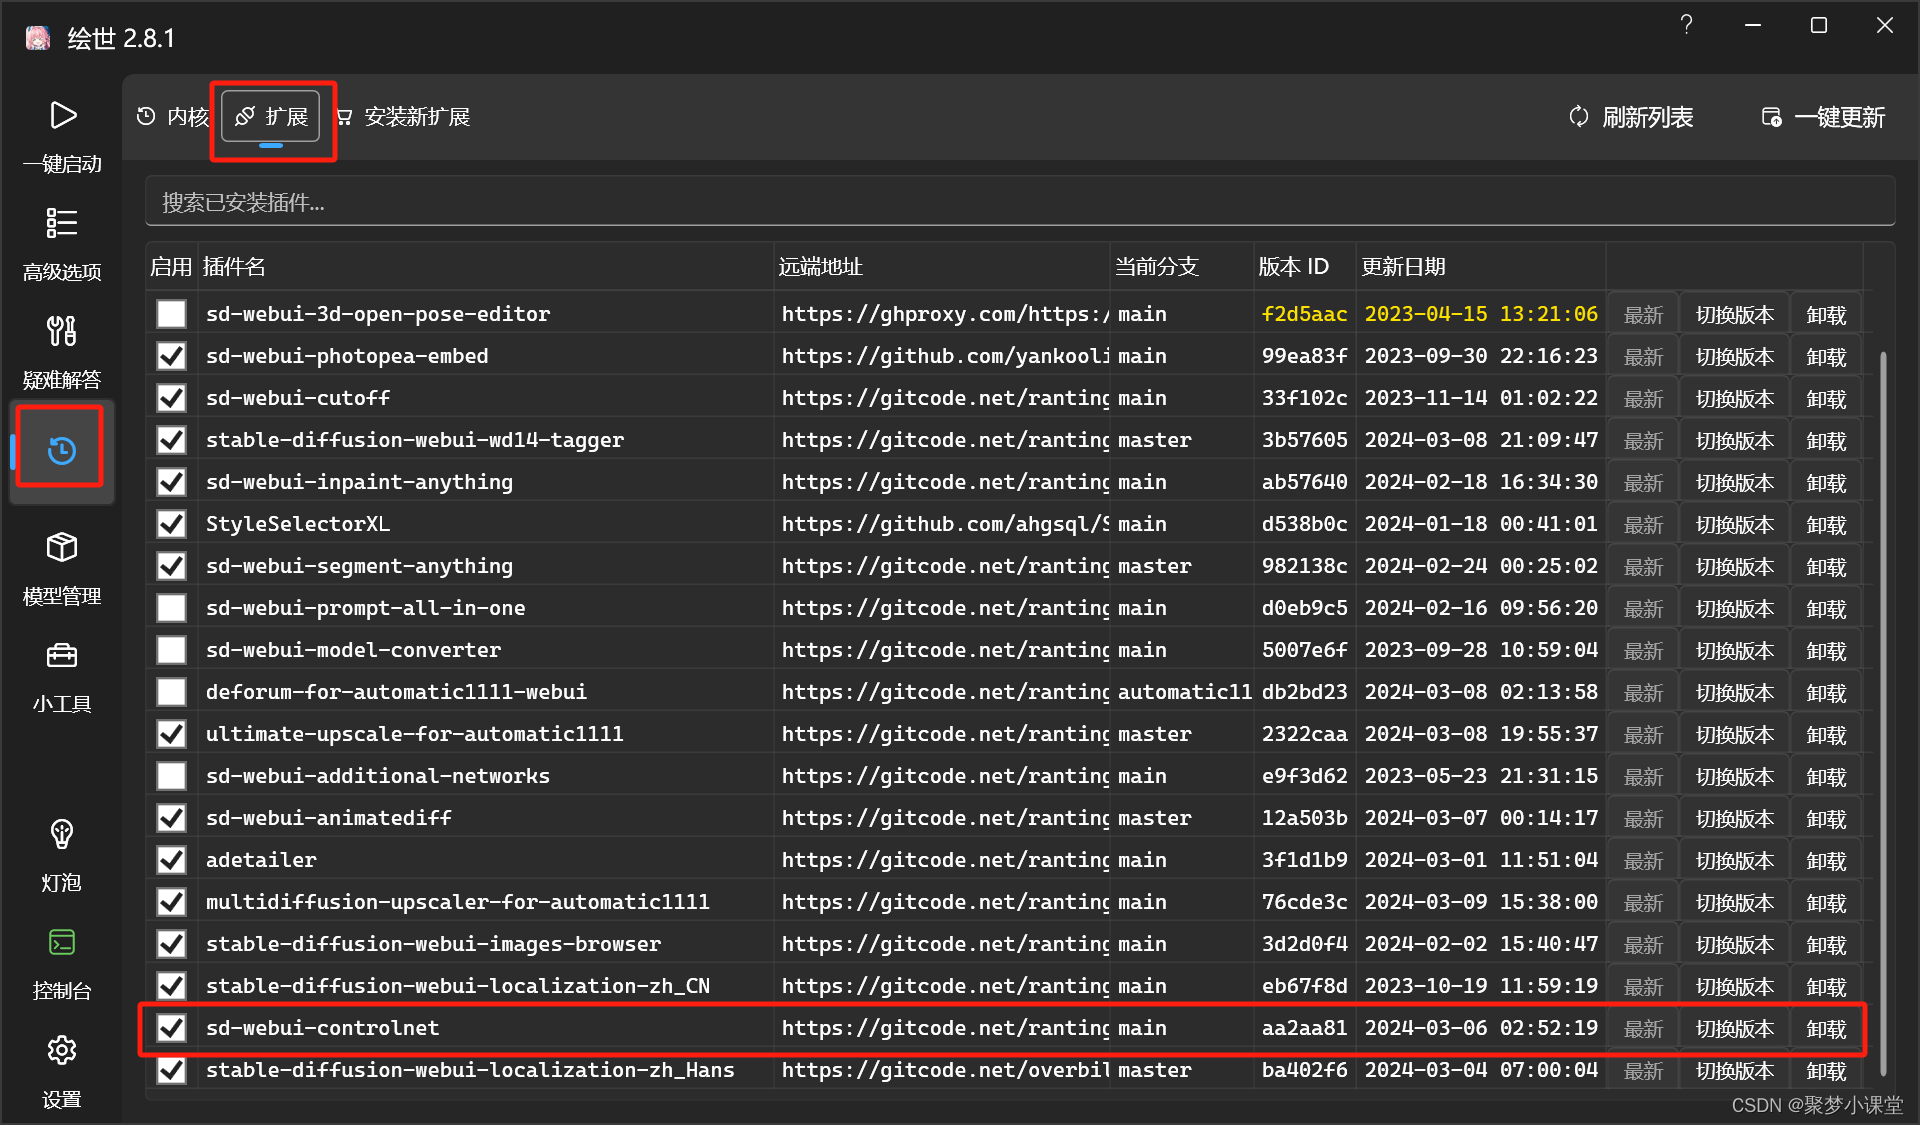Toggle StyleSelectorXL checkbox
The height and width of the screenshot is (1125, 1920).
pos(171,524)
